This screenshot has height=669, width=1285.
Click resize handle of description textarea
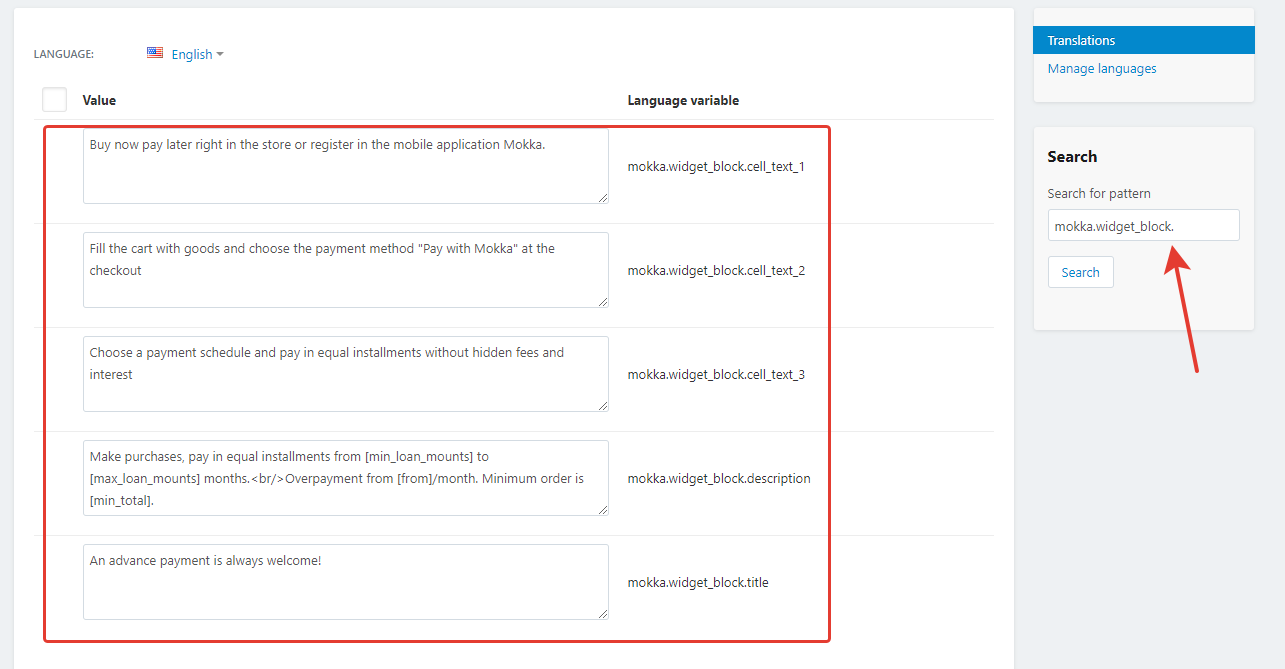point(602,510)
